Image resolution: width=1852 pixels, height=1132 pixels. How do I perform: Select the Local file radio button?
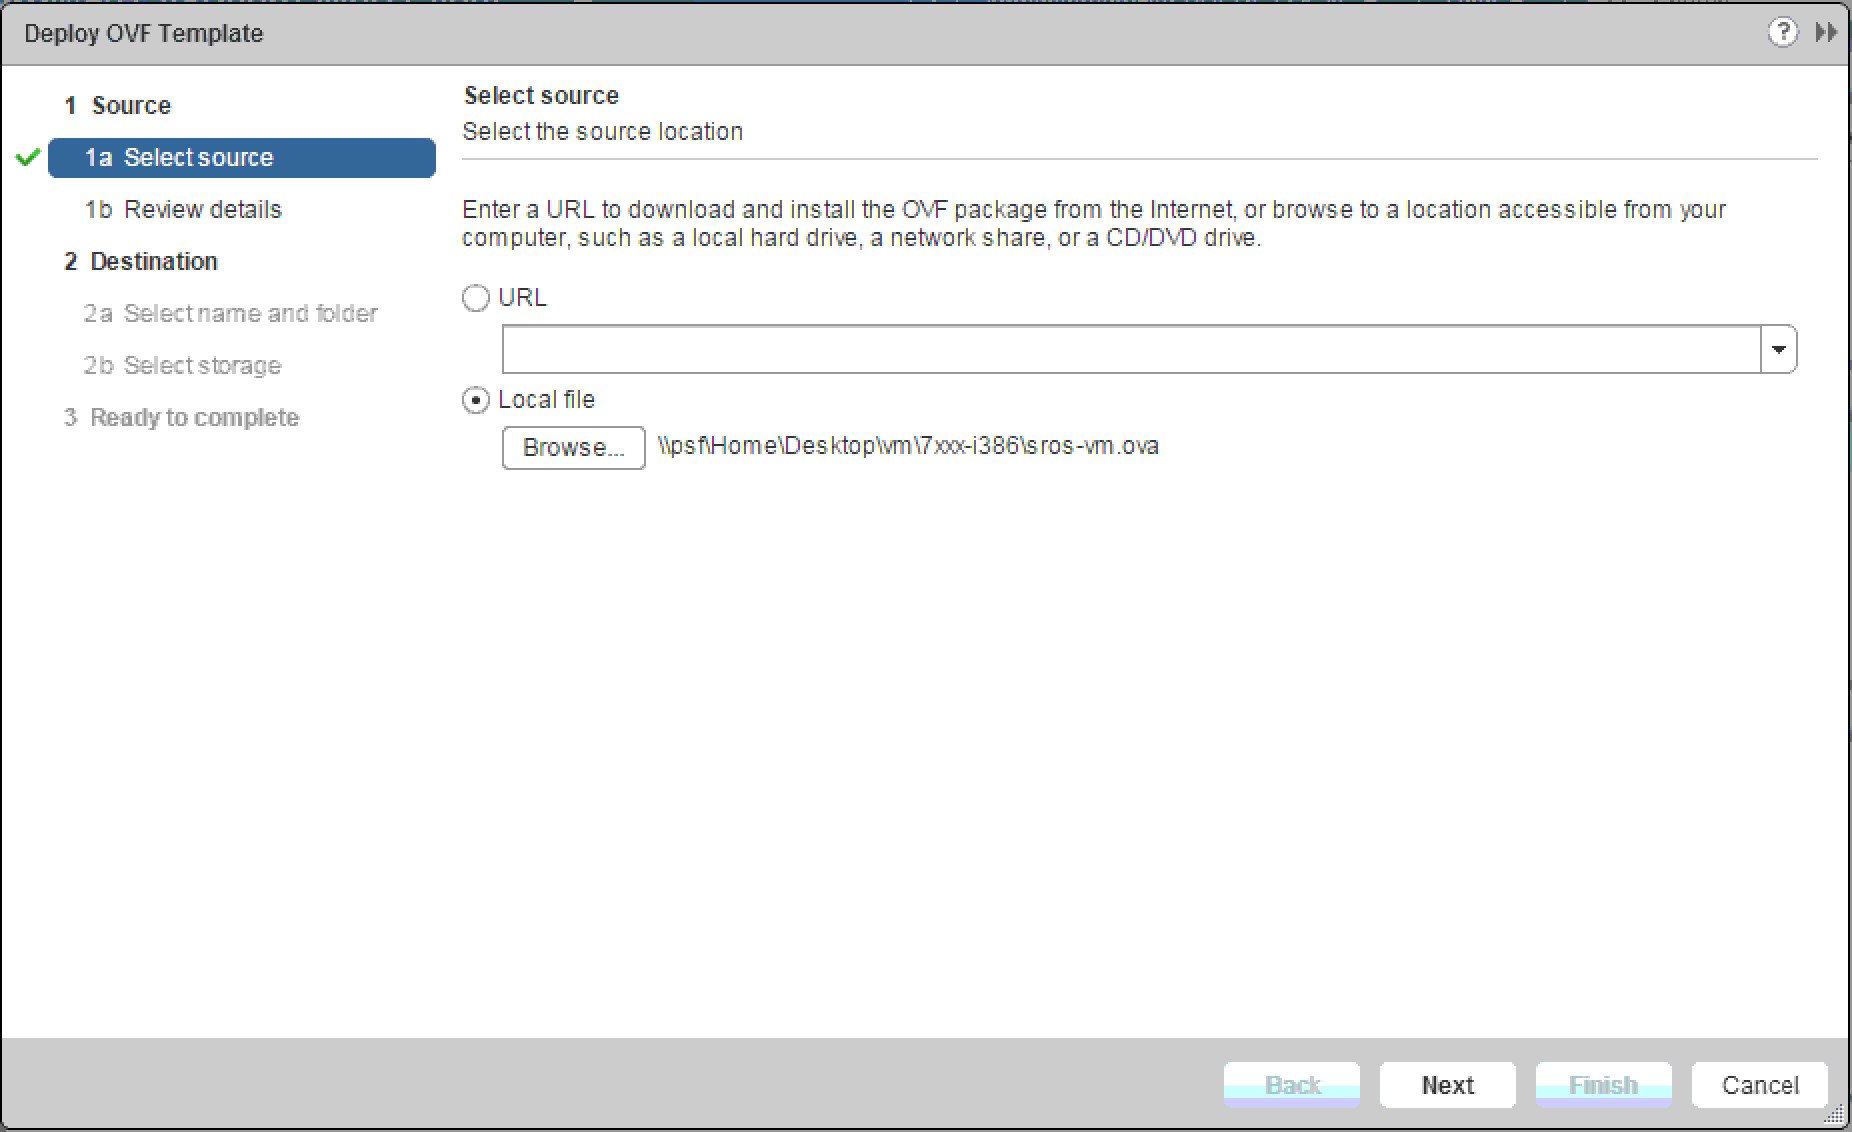click(476, 400)
